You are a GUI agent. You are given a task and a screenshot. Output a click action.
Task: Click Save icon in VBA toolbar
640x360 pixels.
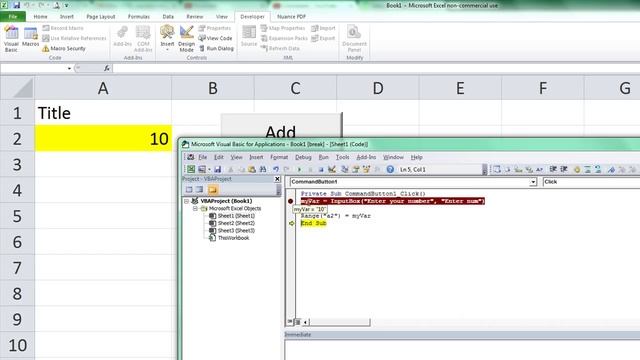point(218,169)
